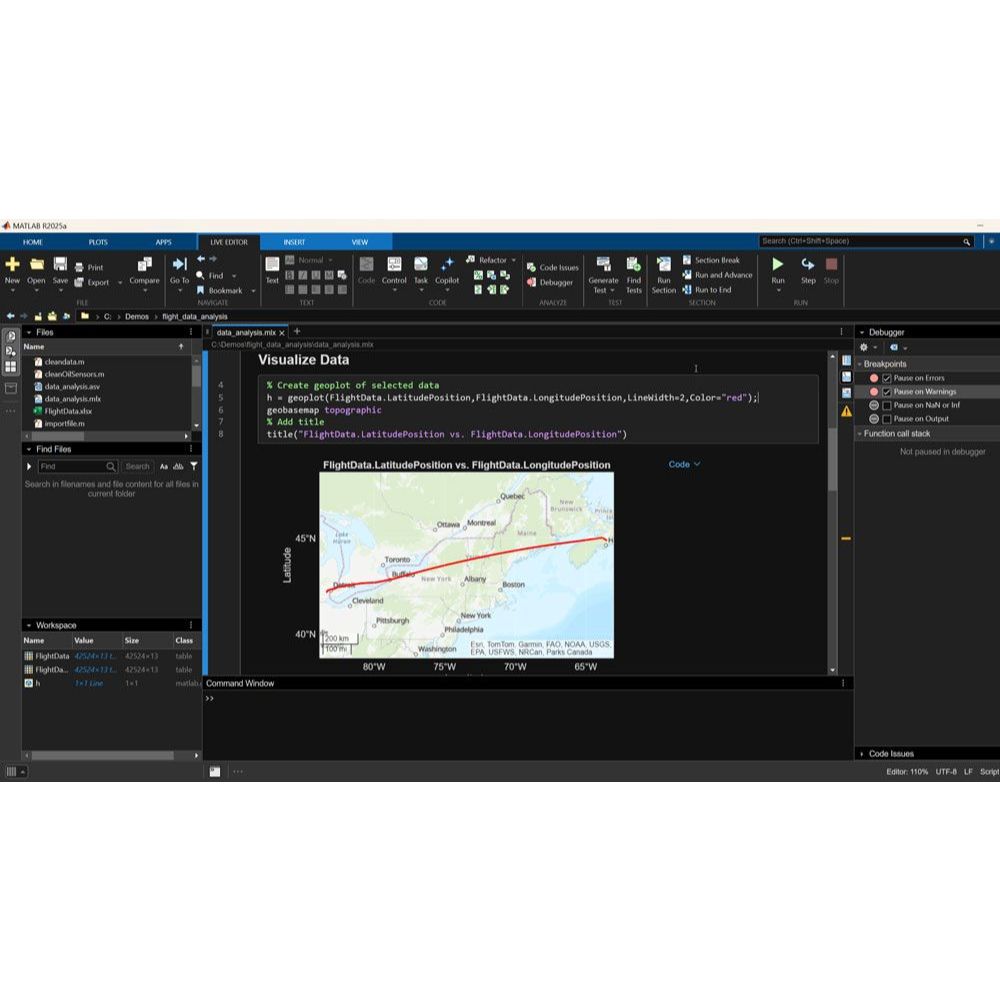The height and width of the screenshot is (1000, 1000).
Task: Enable Pause on NaN or Inf
Action: pos(886,406)
